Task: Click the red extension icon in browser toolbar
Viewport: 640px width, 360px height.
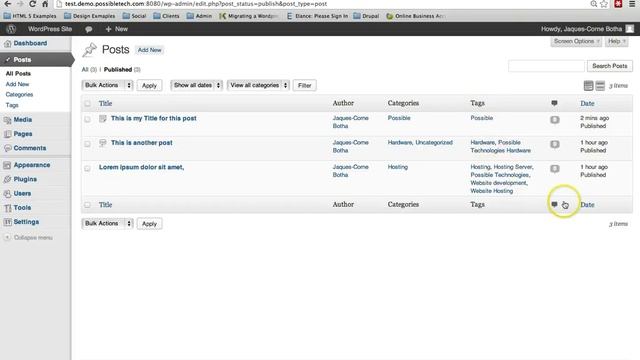Action: 618,4
